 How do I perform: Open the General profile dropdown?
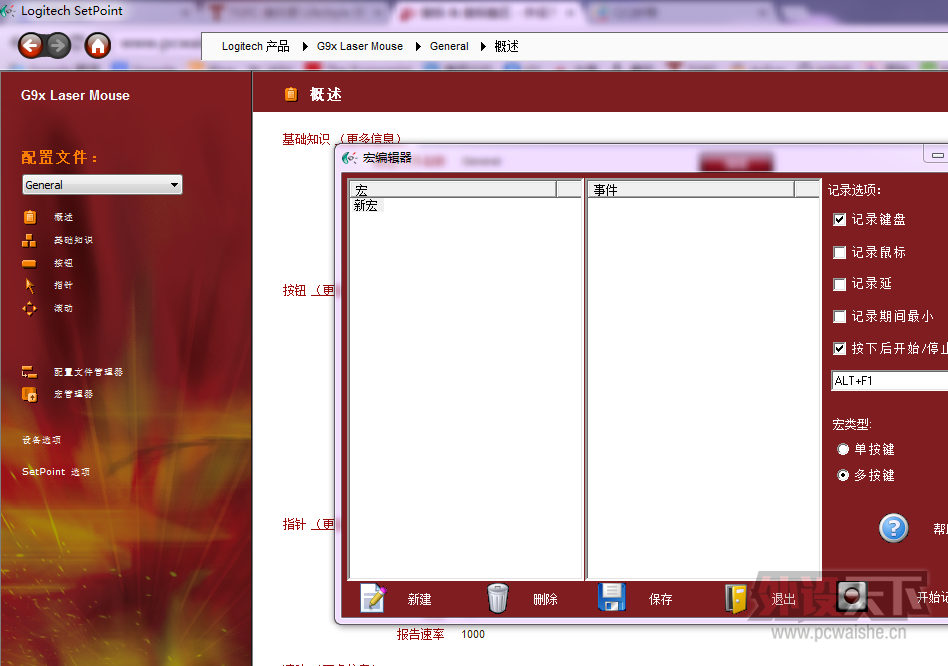[102, 184]
